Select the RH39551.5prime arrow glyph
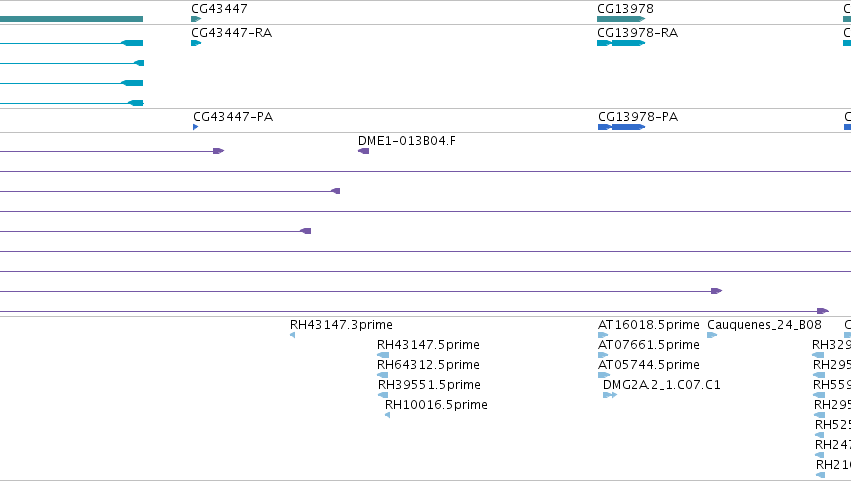This screenshot has width=851, height=481. tap(383, 395)
